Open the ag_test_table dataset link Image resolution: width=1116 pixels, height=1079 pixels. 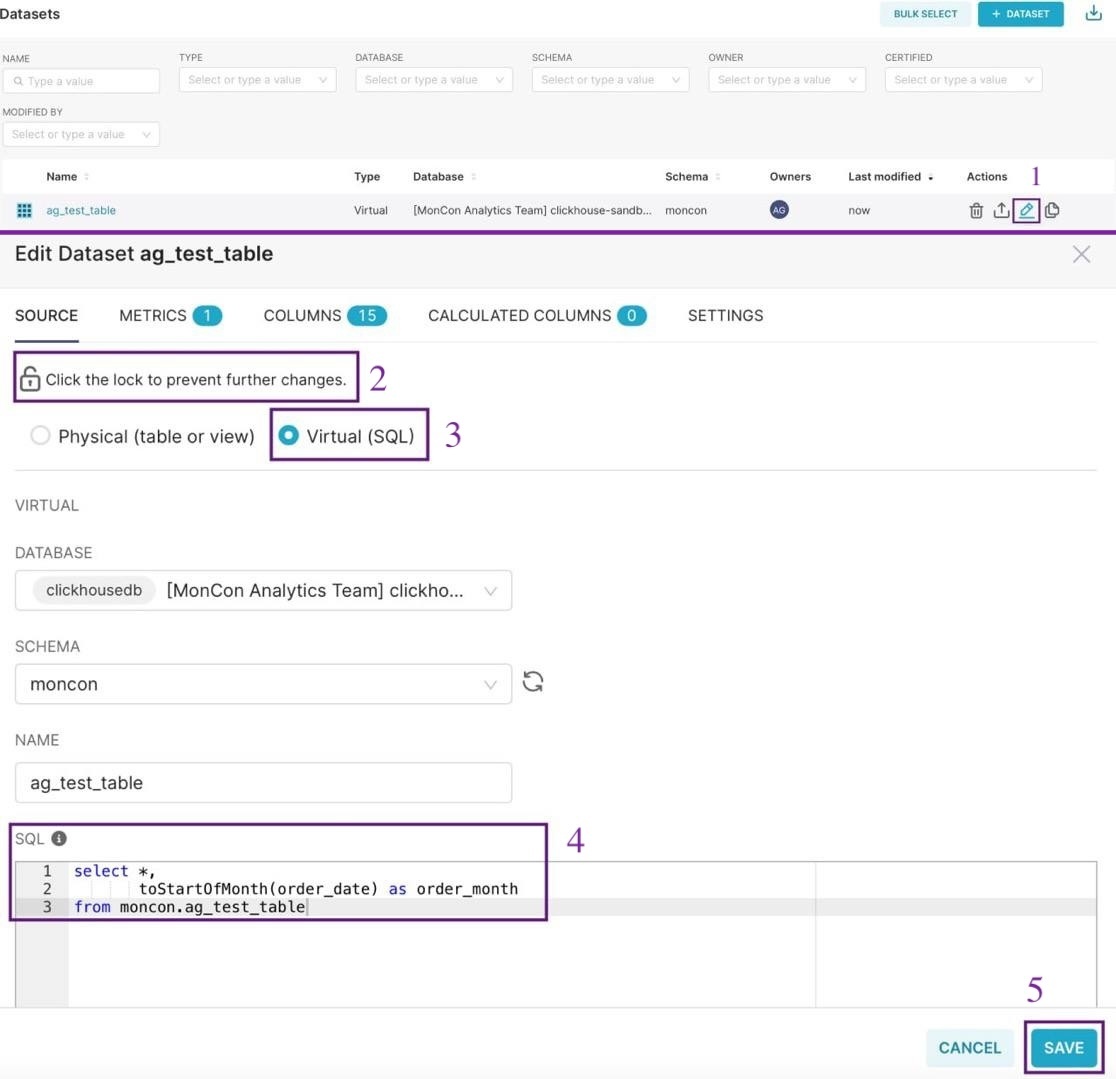(x=81, y=211)
